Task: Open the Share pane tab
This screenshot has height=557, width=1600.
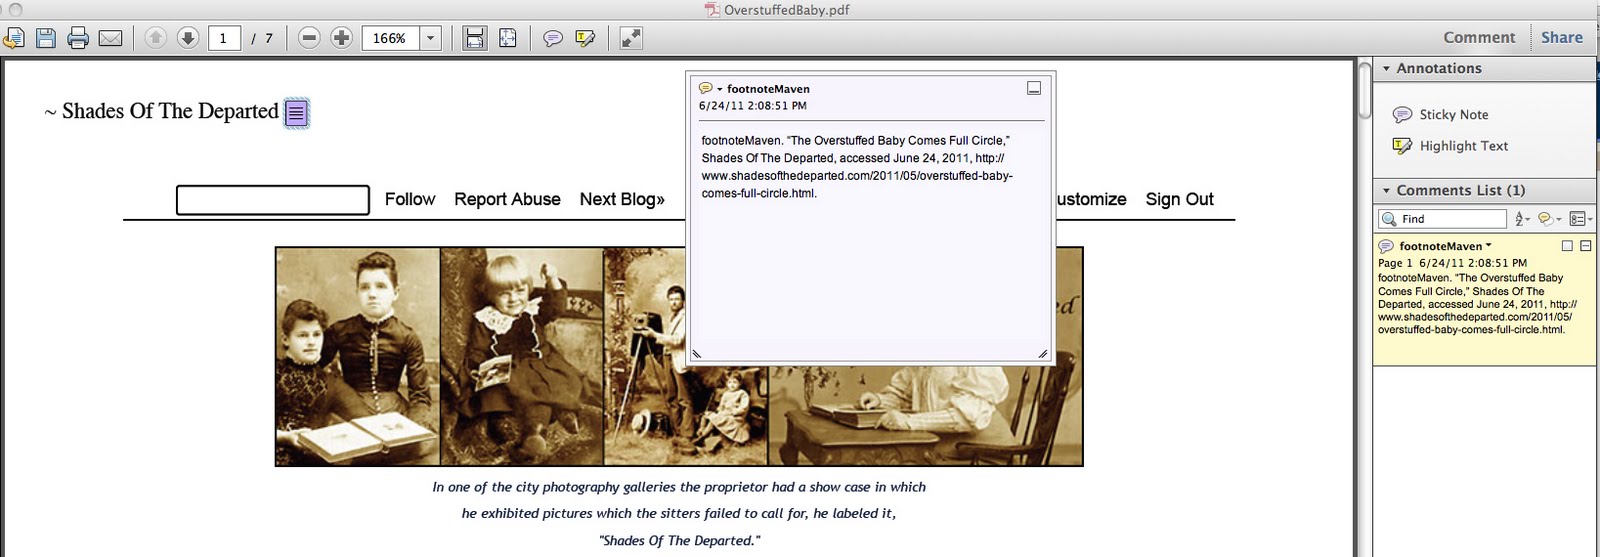Action: (1561, 38)
